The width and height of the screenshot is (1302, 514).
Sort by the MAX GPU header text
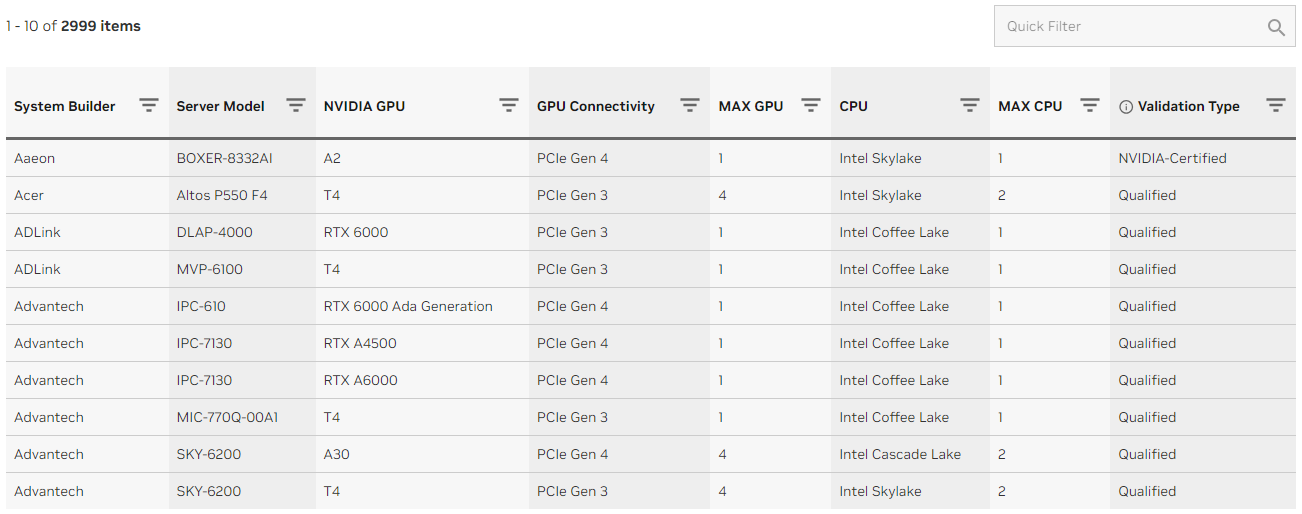click(751, 106)
